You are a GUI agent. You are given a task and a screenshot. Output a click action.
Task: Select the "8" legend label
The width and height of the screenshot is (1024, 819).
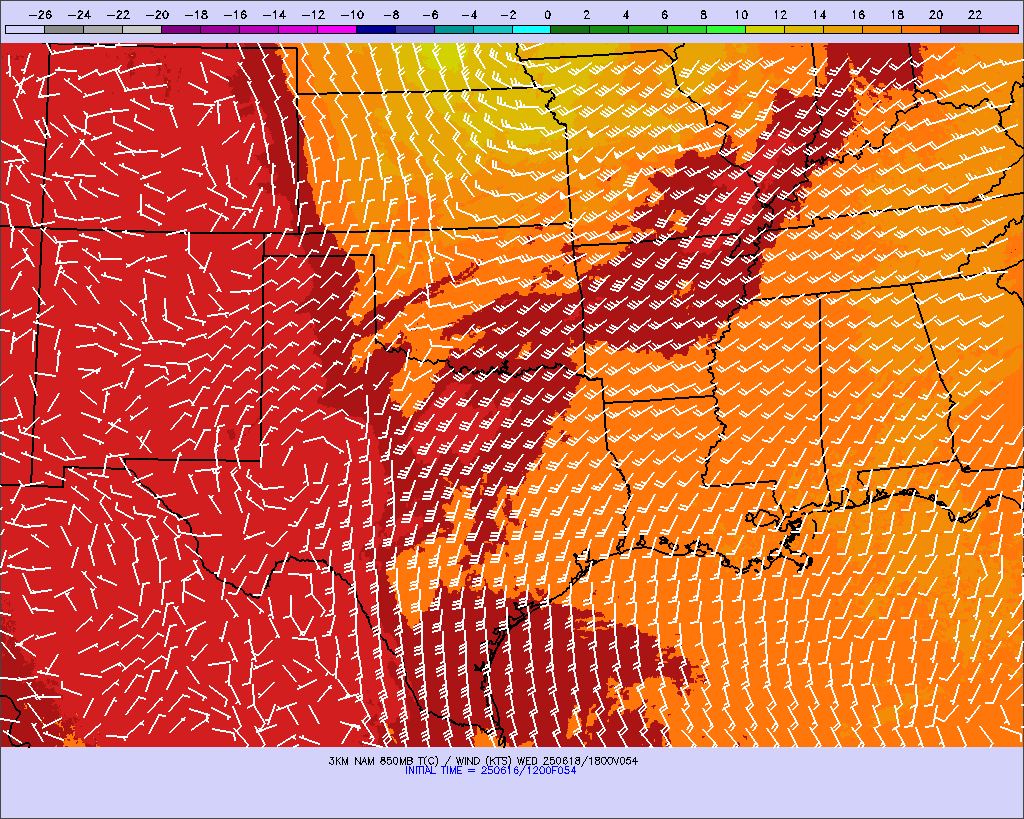click(x=703, y=14)
